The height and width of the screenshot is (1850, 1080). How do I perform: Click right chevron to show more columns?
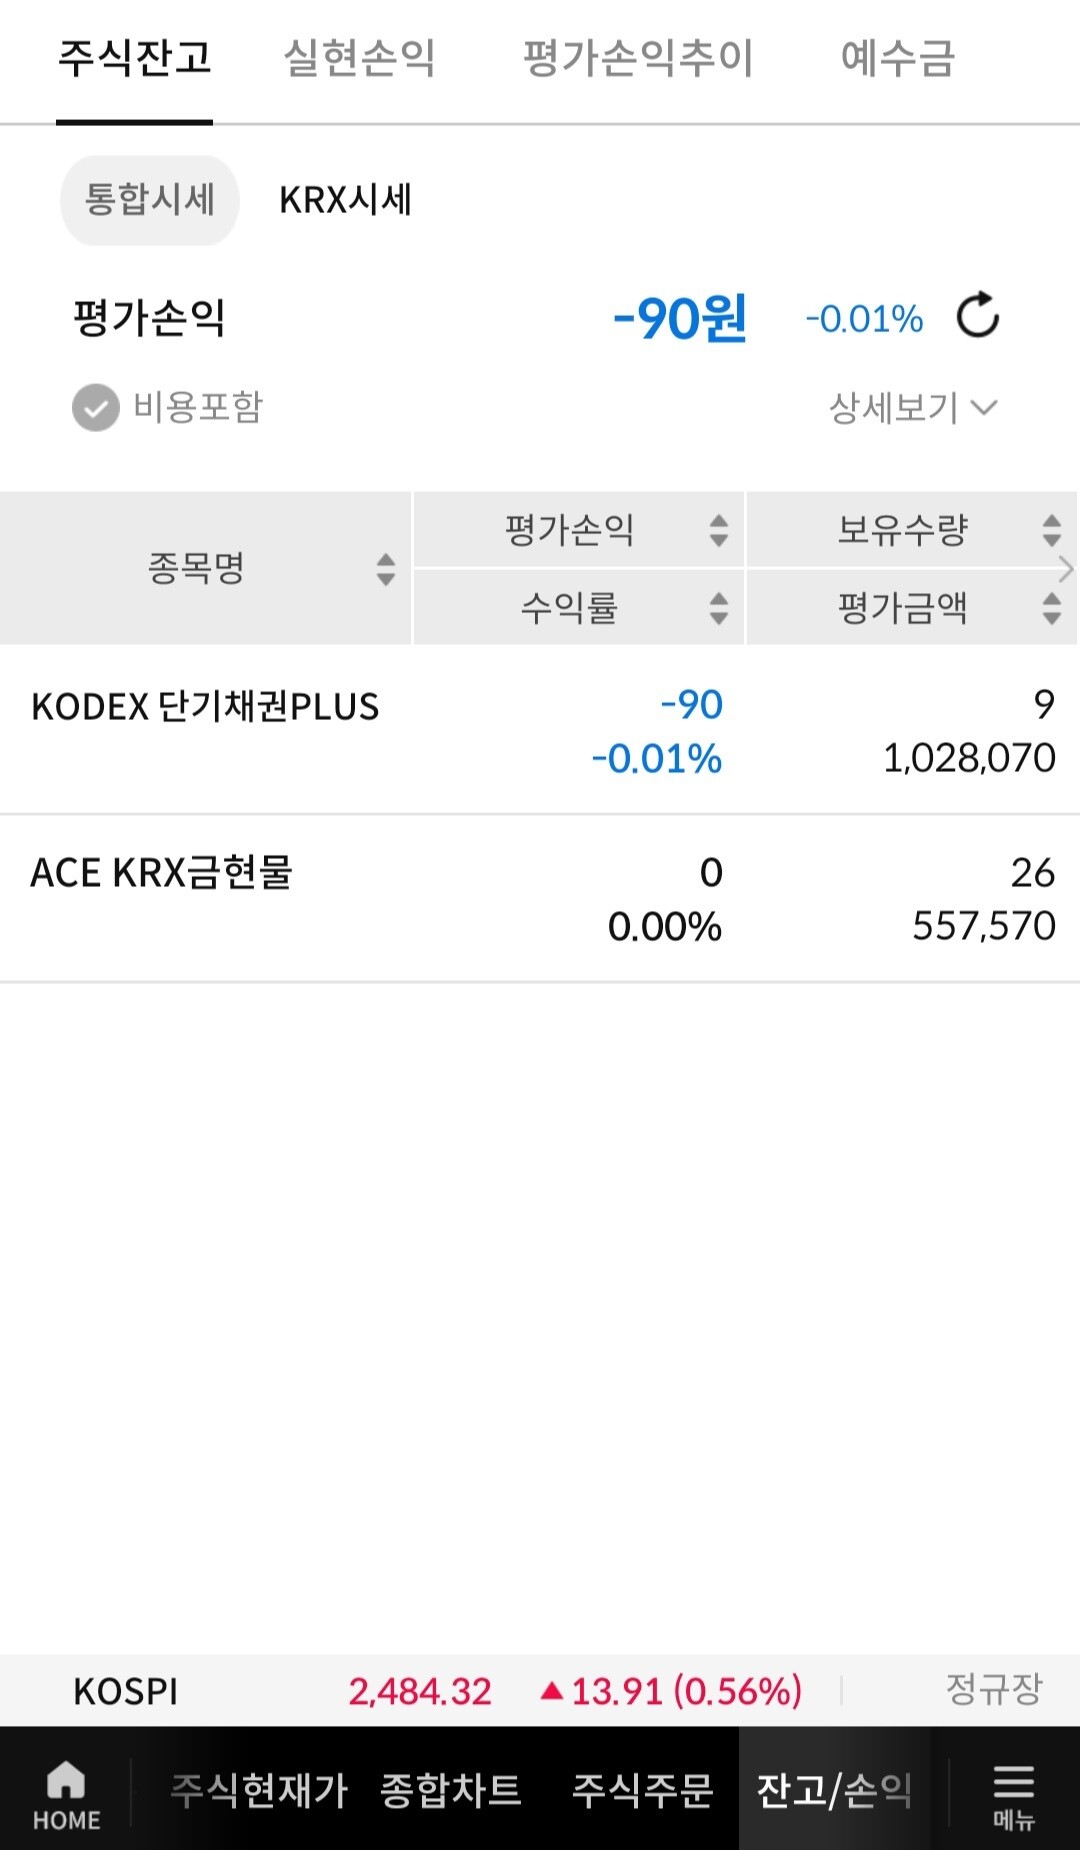tap(1066, 569)
